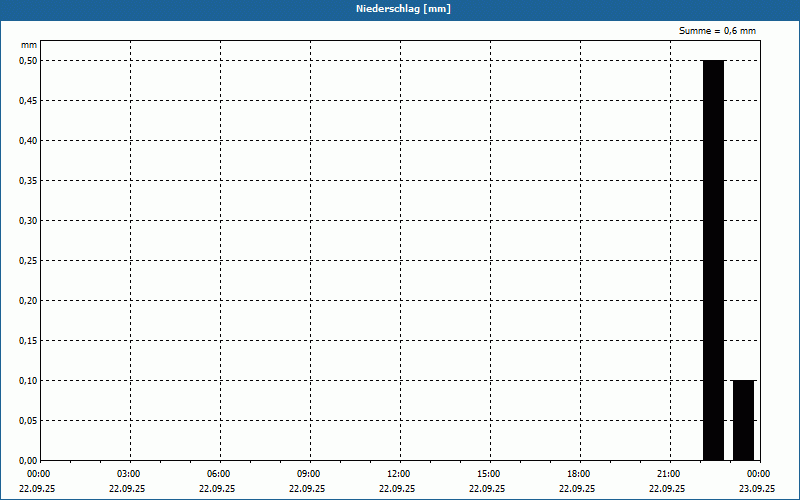
Task: Select the 0,40 y-axis value label
Action: 28,140
